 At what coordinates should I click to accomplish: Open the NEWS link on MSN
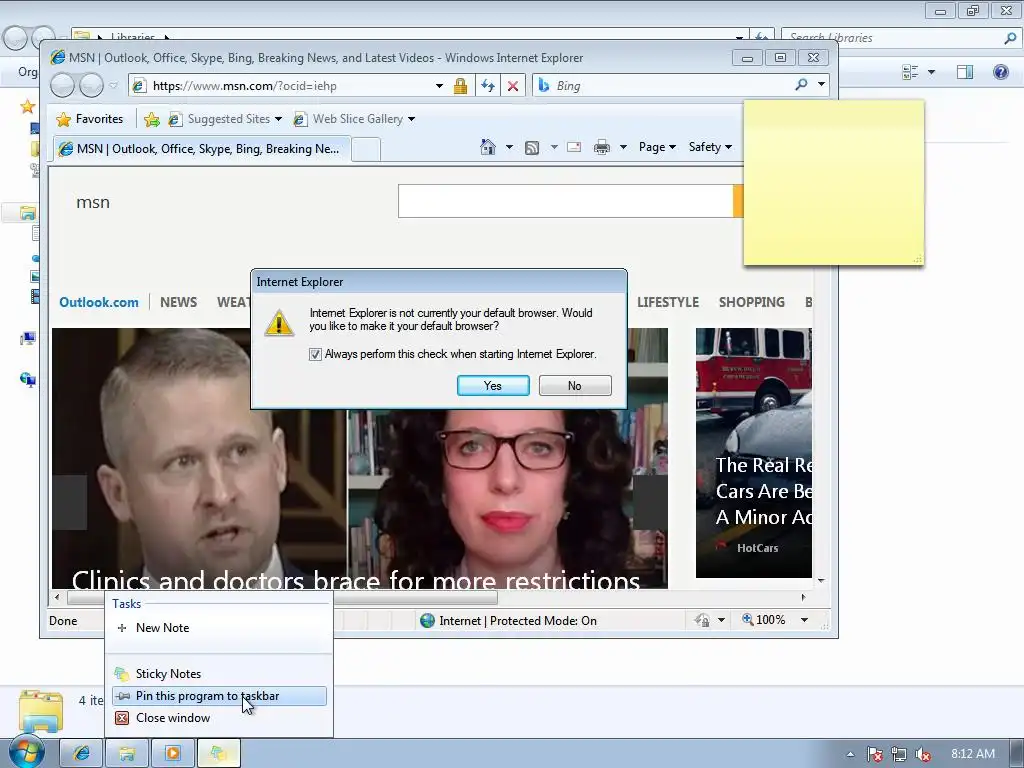[x=178, y=302]
